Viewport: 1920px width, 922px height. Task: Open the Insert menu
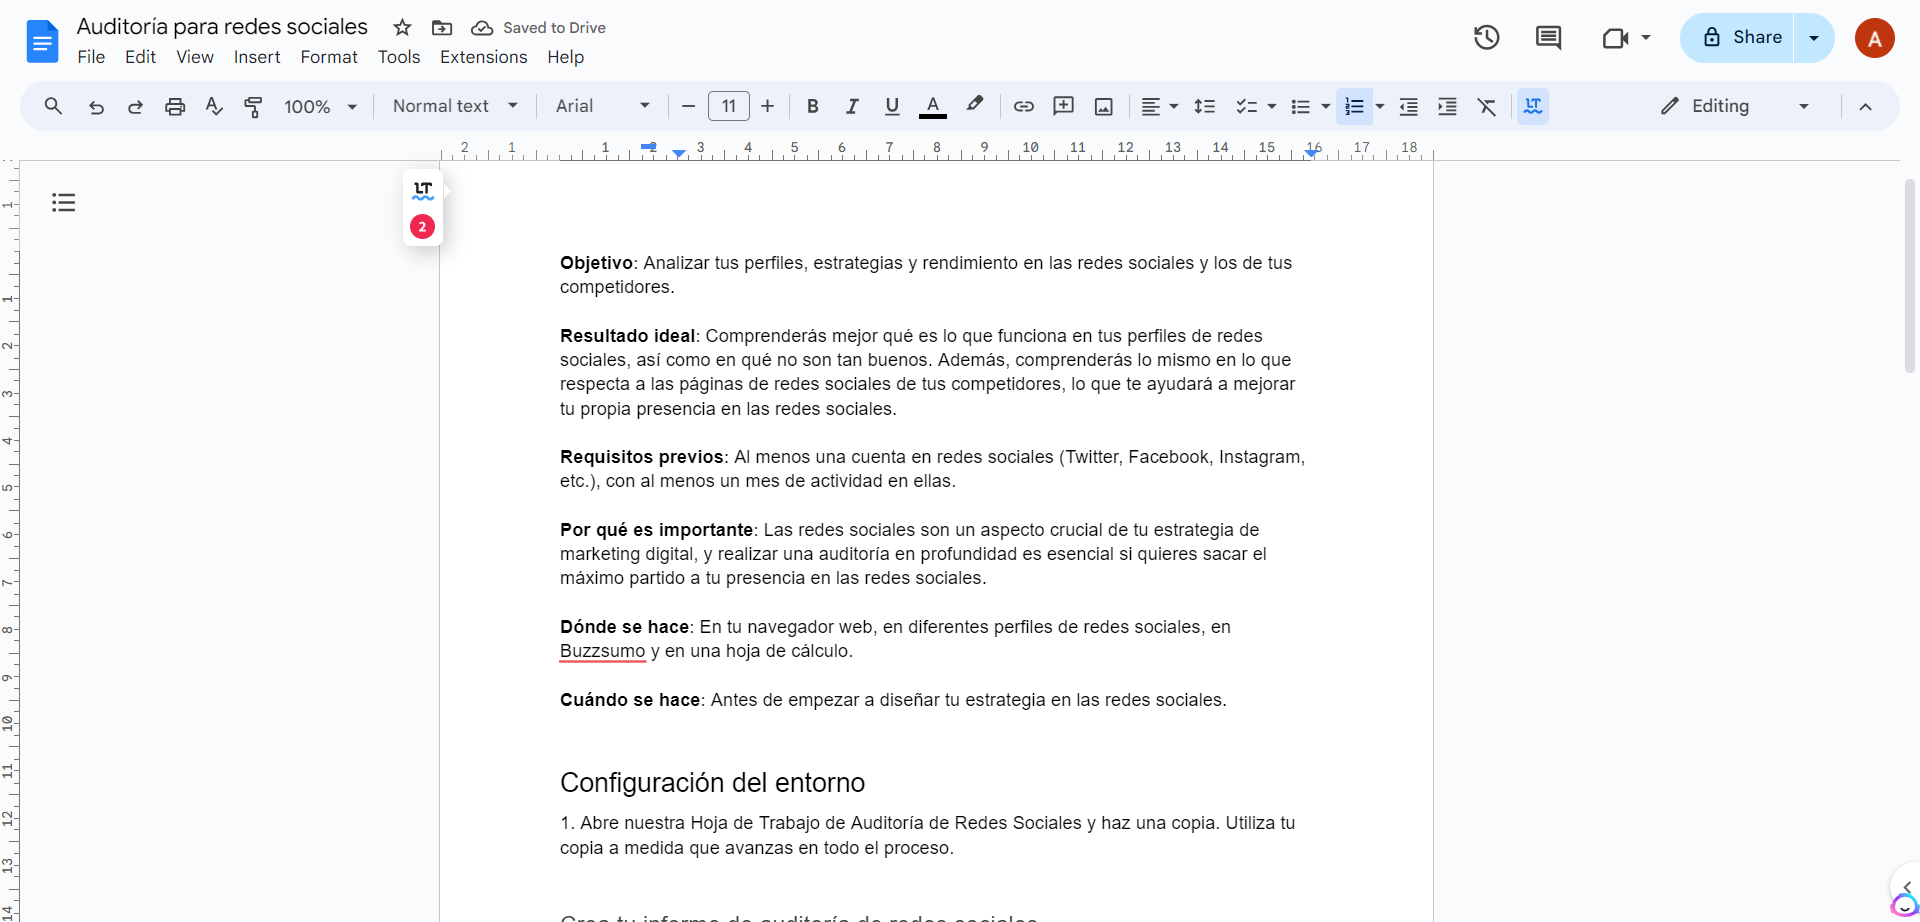coord(257,57)
